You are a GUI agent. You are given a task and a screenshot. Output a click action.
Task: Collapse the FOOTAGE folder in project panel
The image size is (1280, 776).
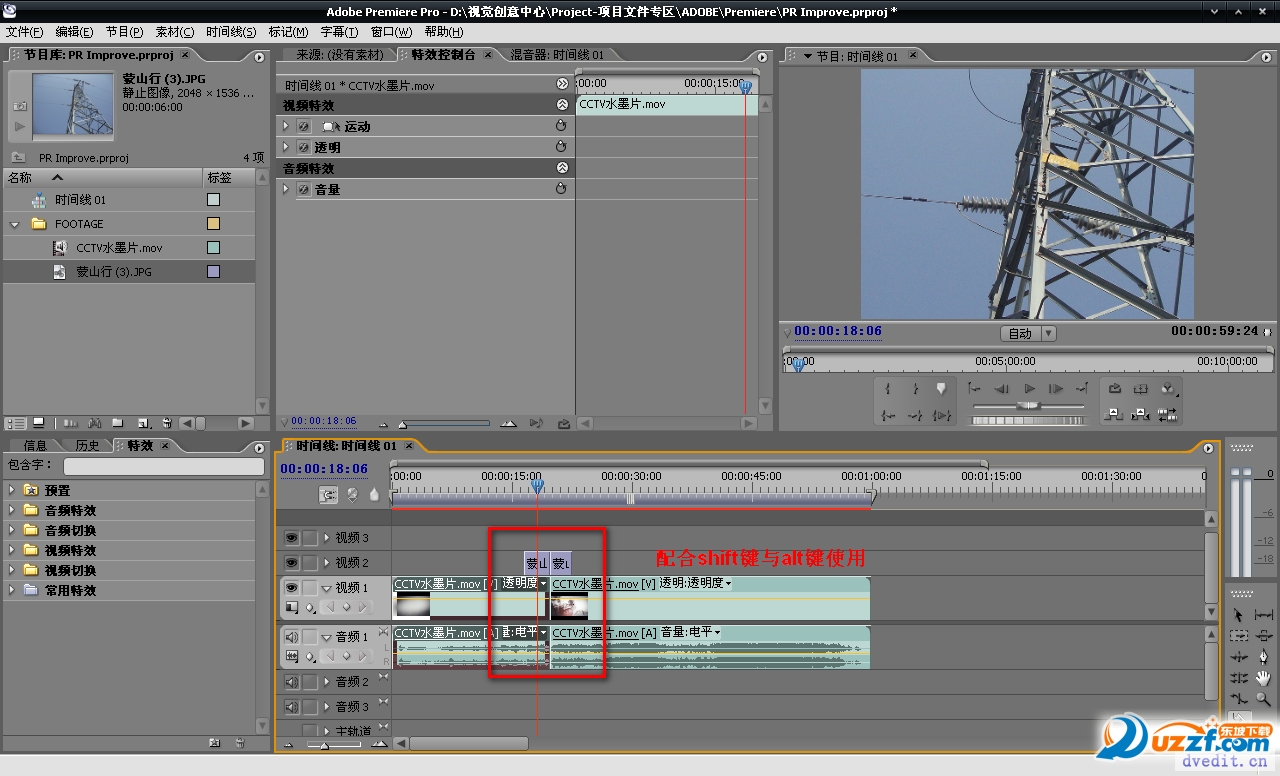click(x=15, y=224)
